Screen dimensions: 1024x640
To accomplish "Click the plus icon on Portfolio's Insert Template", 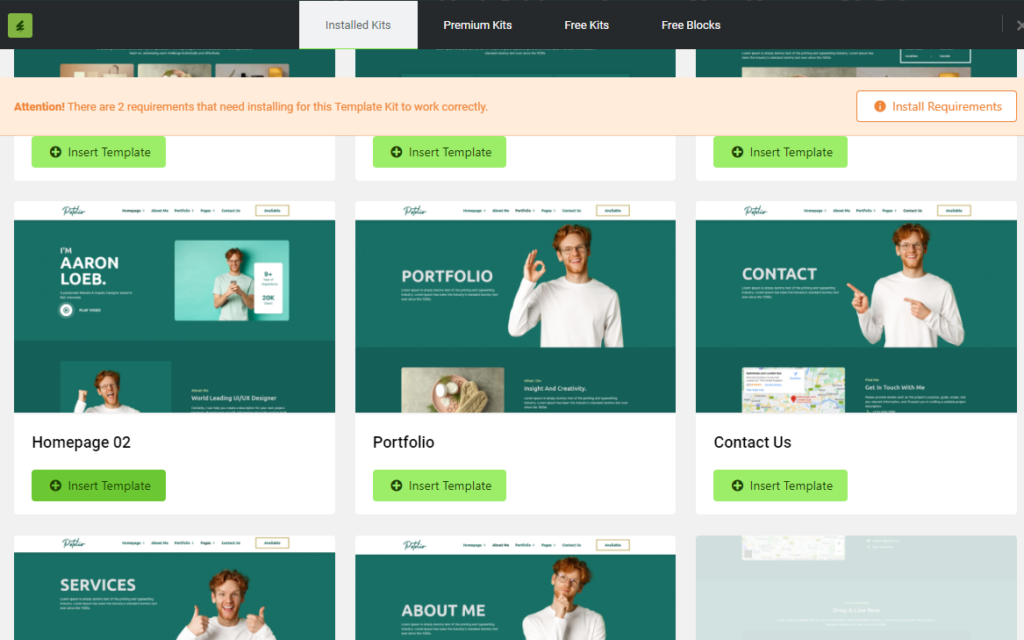I will coord(396,486).
